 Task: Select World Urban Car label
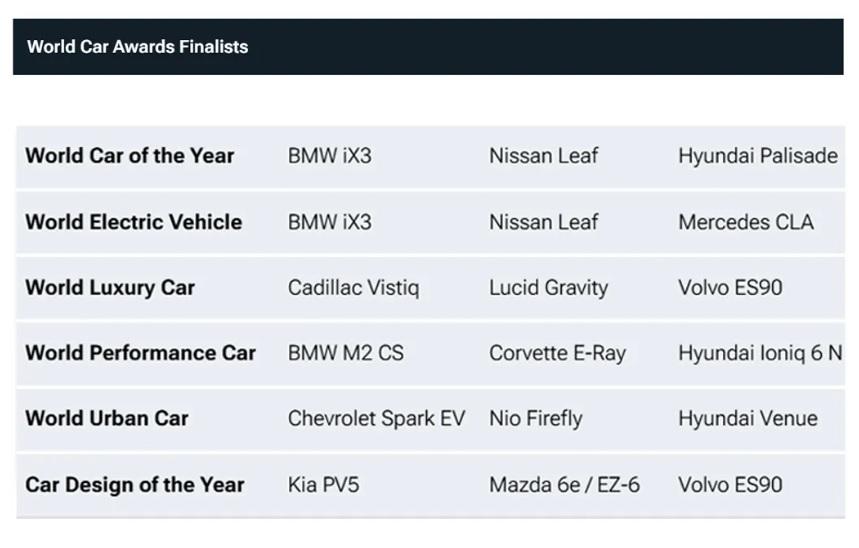107,419
